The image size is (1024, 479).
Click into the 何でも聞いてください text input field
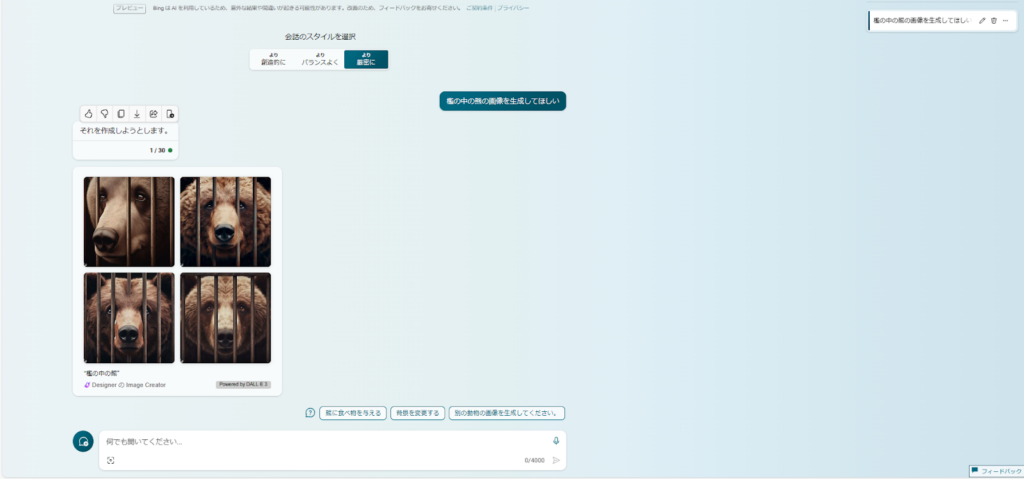point(320,441)
